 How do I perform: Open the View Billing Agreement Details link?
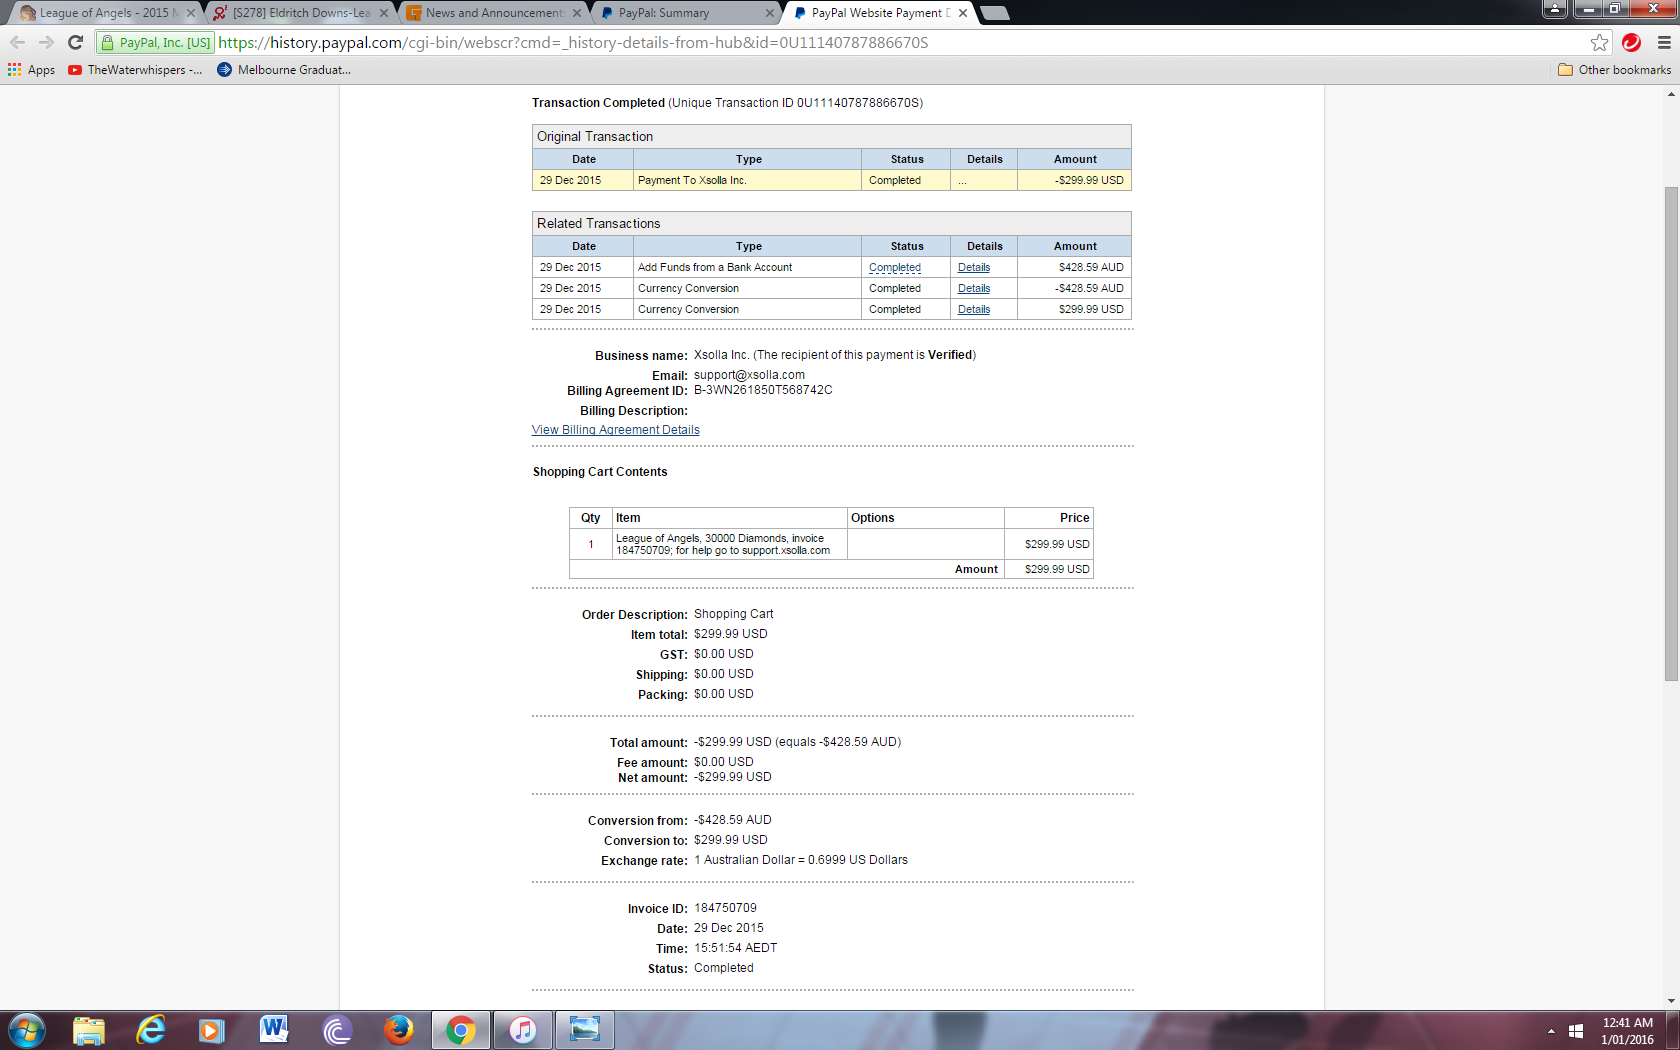615,430
